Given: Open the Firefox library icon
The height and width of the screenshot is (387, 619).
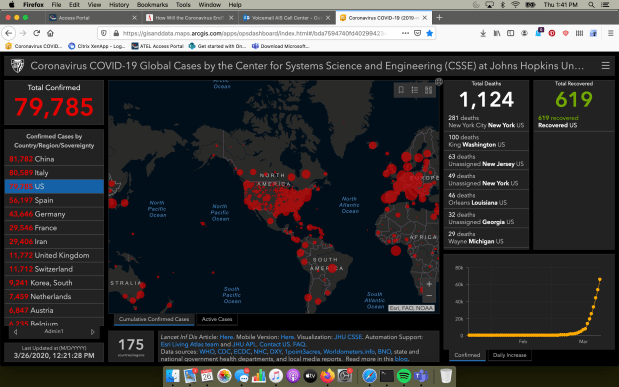Looking at the screenshot, I should click(497, 33).
